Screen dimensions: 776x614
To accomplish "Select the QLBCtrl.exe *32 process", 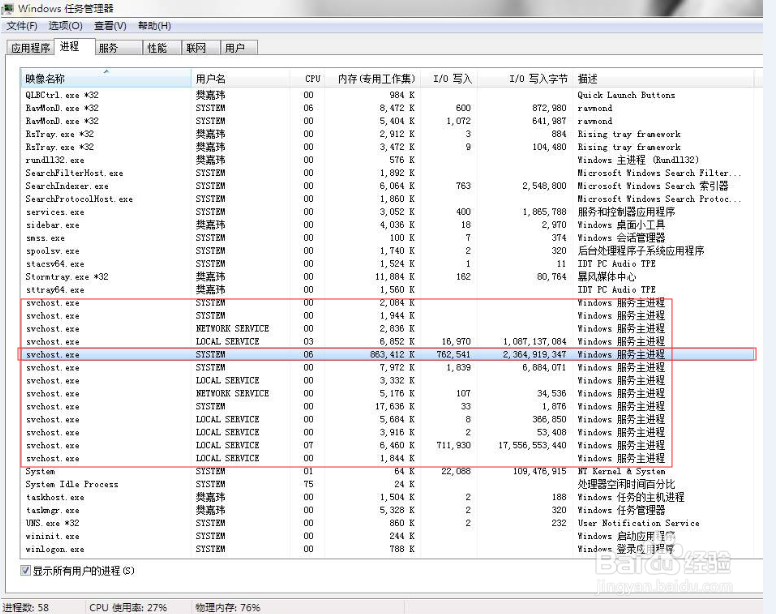I will [x=387, y=95].
